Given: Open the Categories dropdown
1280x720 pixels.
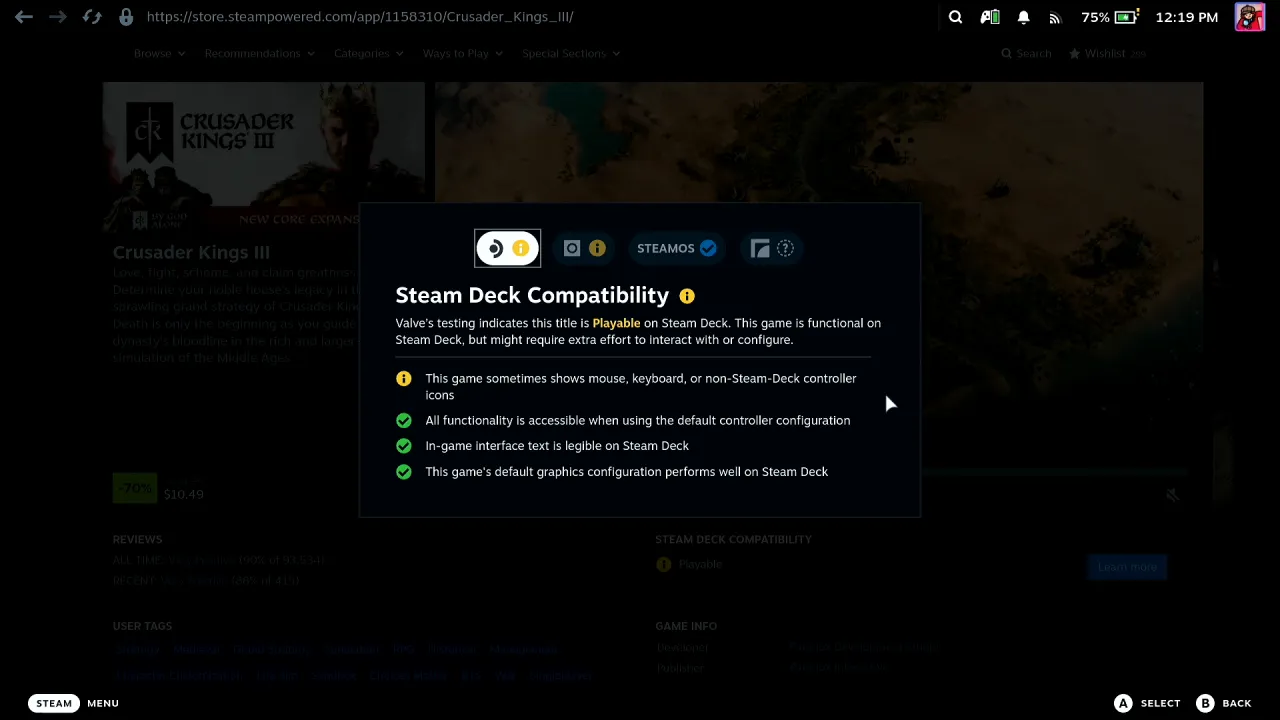Looking at the screenshot, I should point(368,53).
